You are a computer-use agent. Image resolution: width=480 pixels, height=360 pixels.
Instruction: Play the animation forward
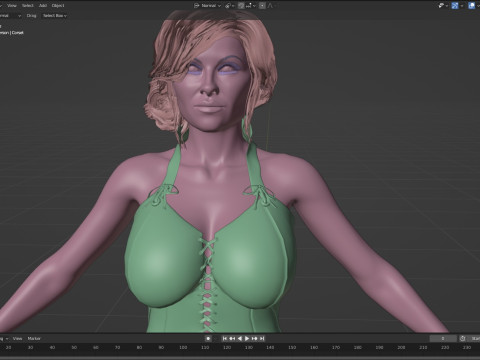coord(247,339)
